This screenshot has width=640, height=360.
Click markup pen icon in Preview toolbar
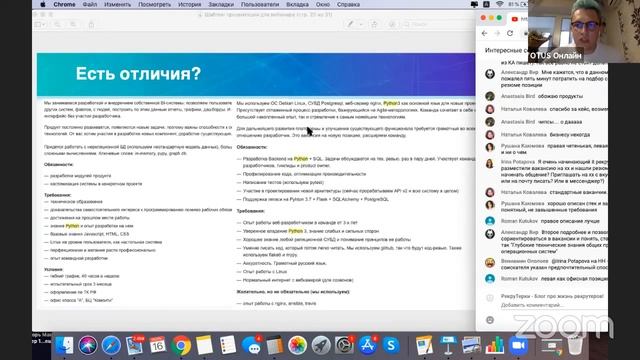click(x=350, y=24)
